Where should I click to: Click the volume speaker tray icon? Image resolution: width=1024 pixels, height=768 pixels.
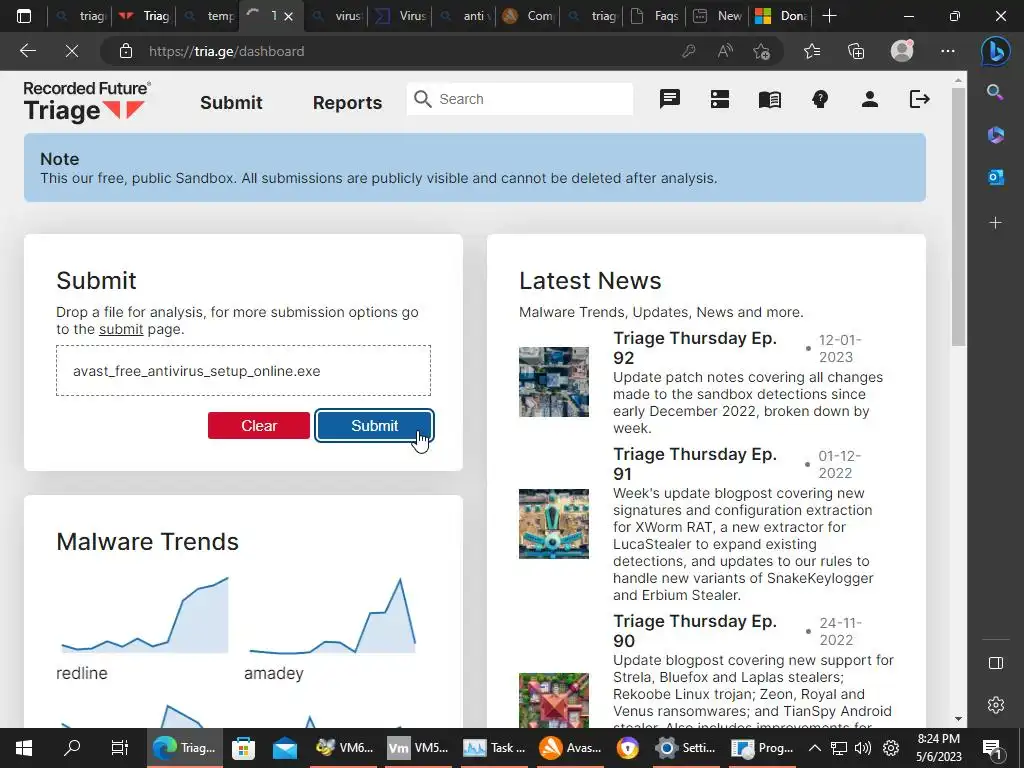click(863, 748)
